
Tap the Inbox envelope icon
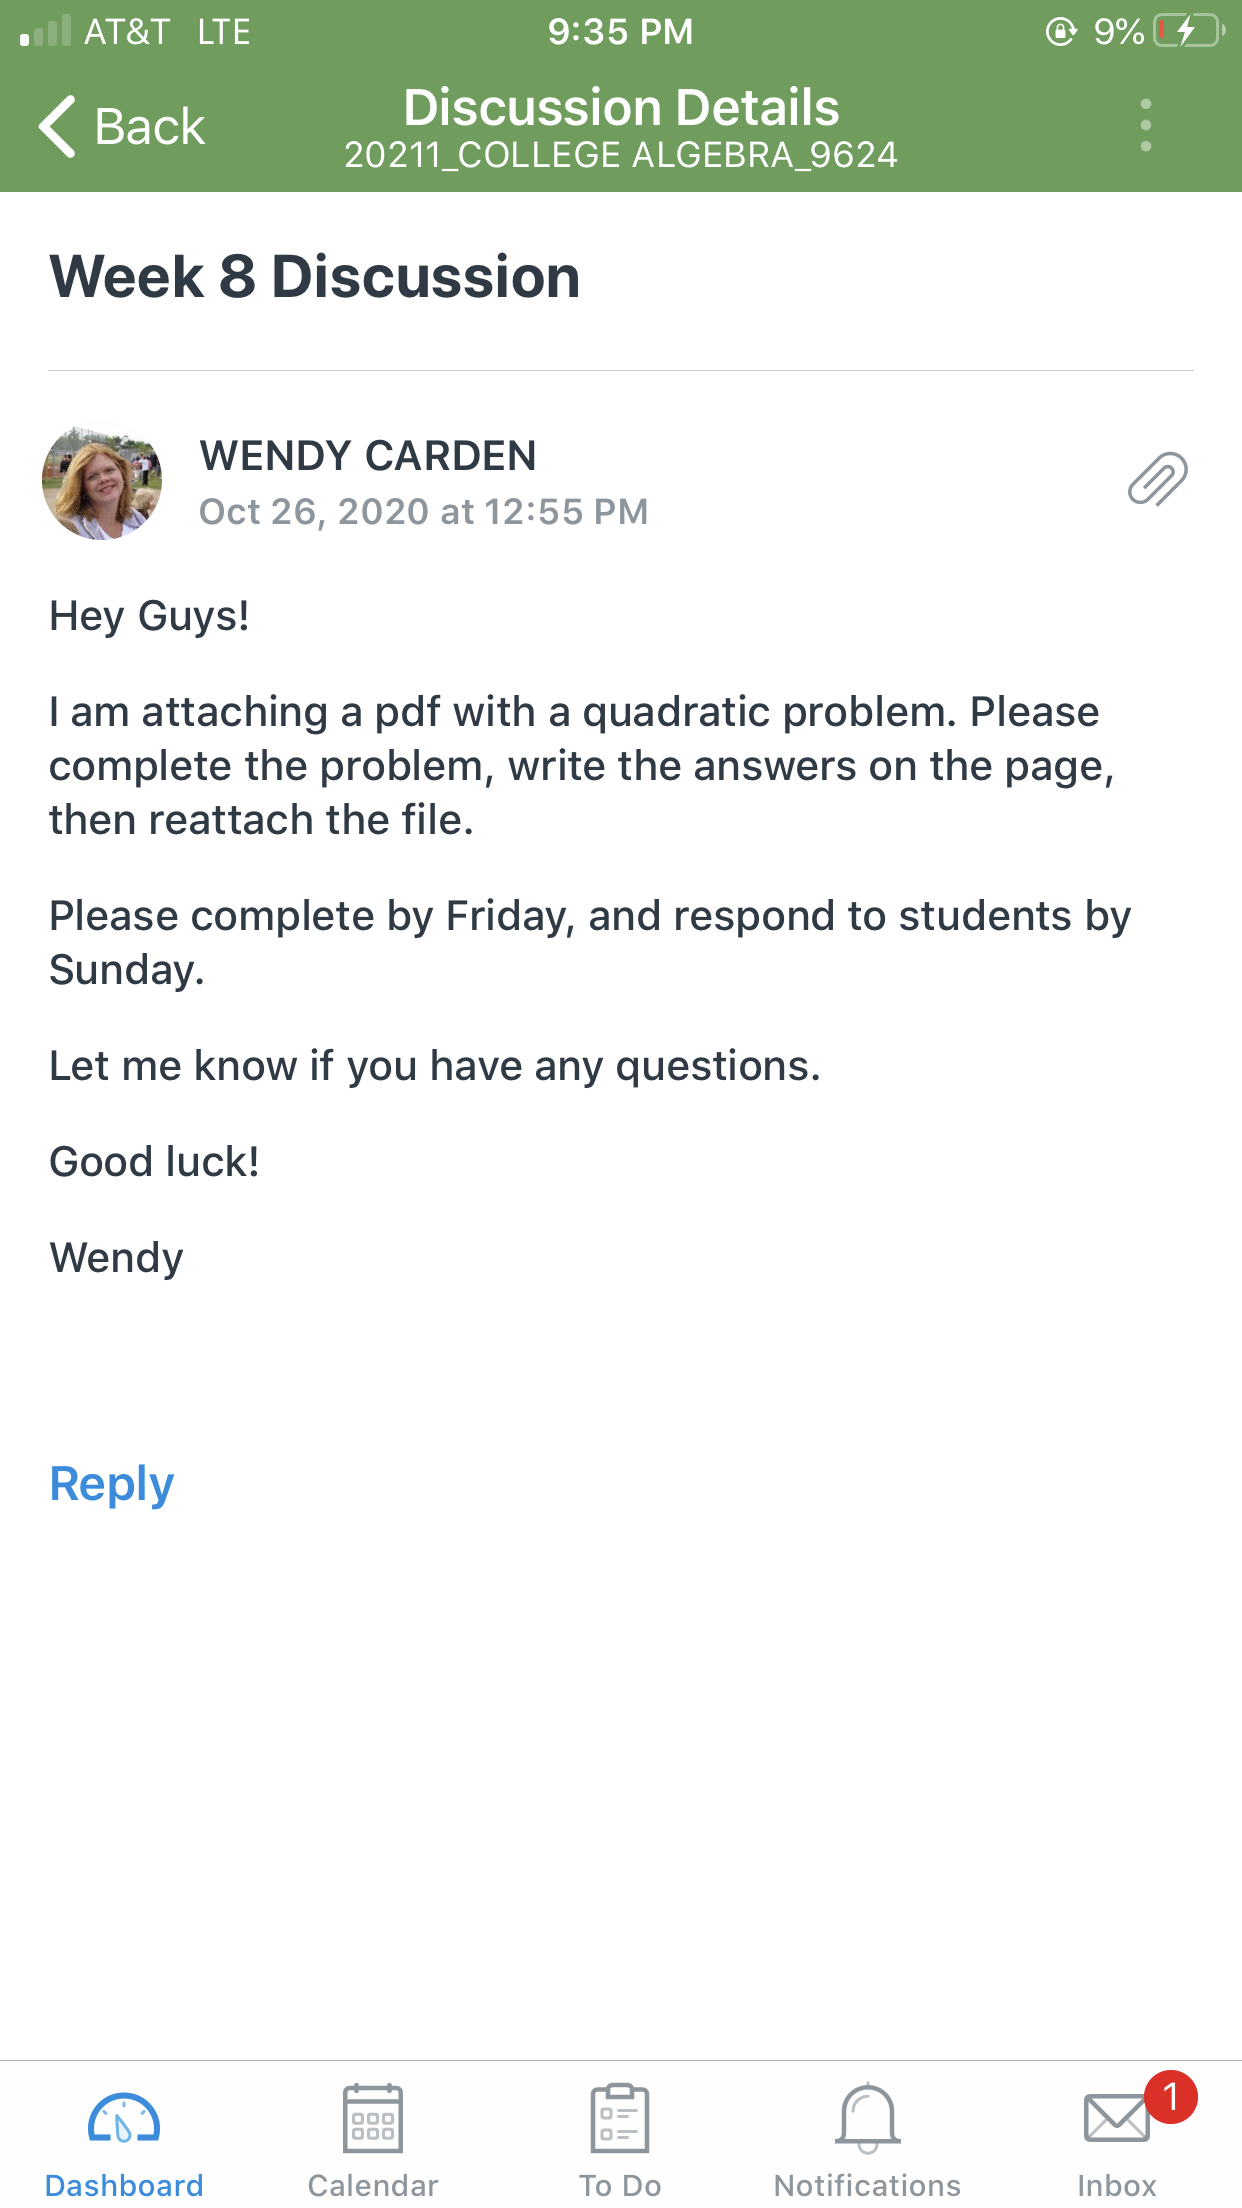click(1116, 2118)
